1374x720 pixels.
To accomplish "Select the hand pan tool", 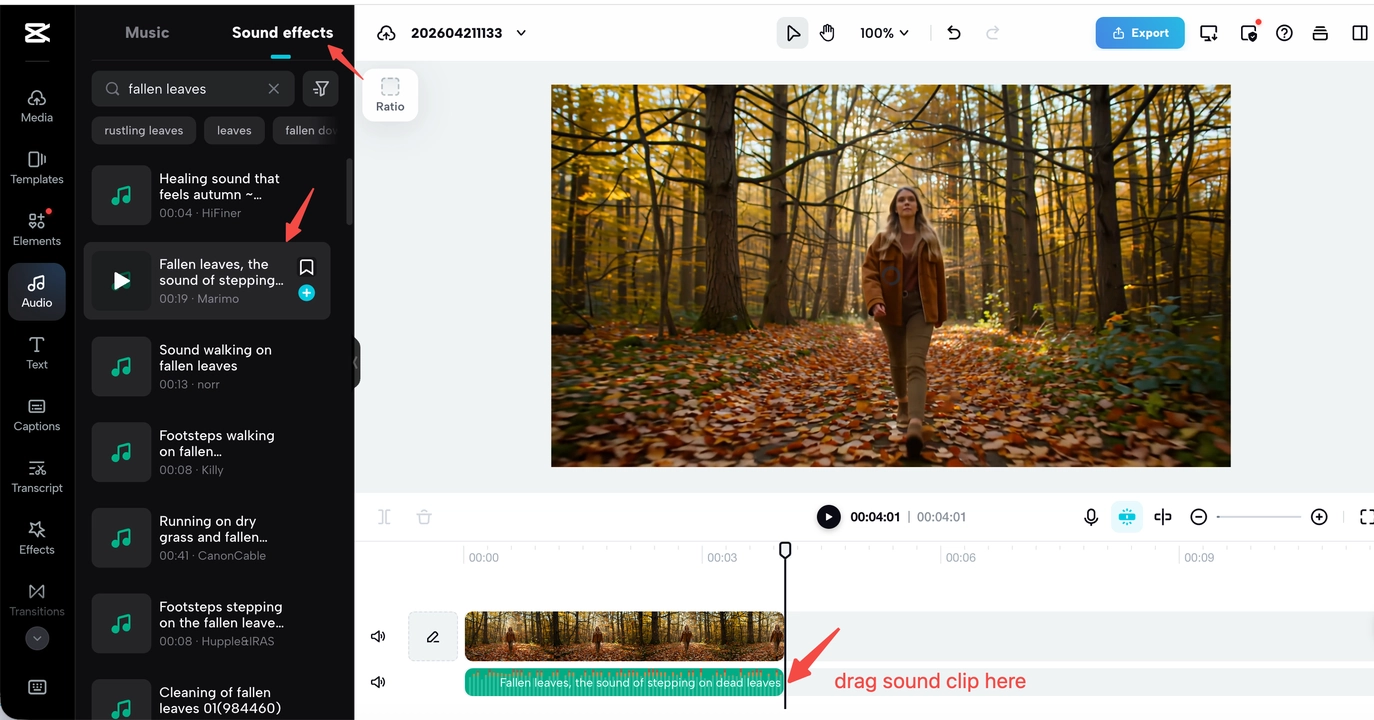I will [x=827, y=33].
